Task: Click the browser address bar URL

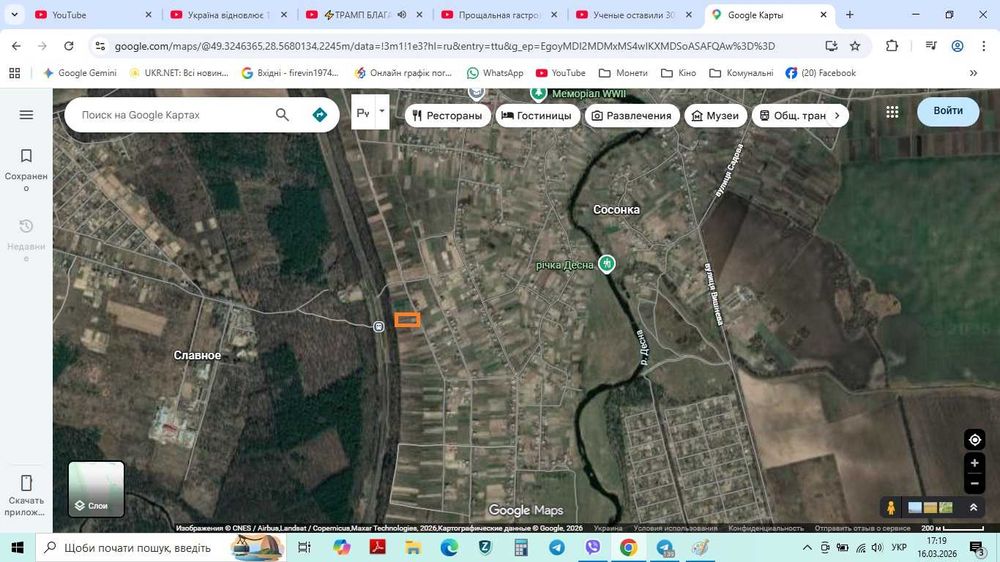Action: point(445,46)
